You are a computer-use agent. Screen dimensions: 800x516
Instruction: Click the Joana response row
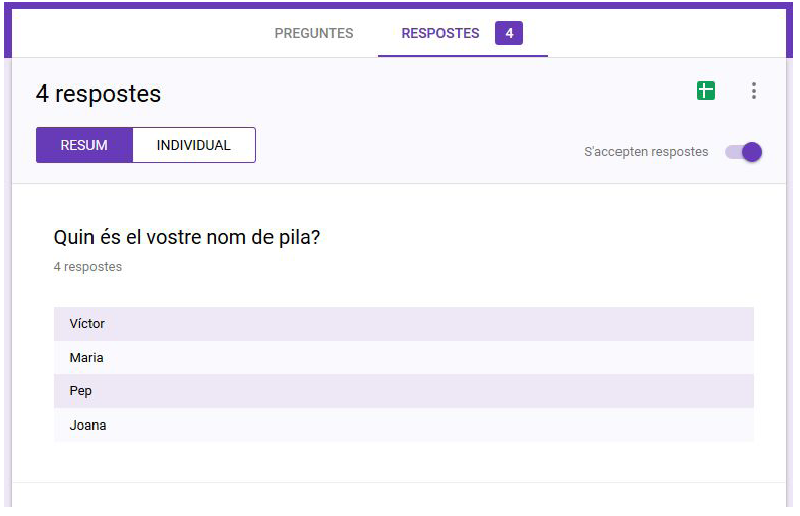click(x=403, y=425)
